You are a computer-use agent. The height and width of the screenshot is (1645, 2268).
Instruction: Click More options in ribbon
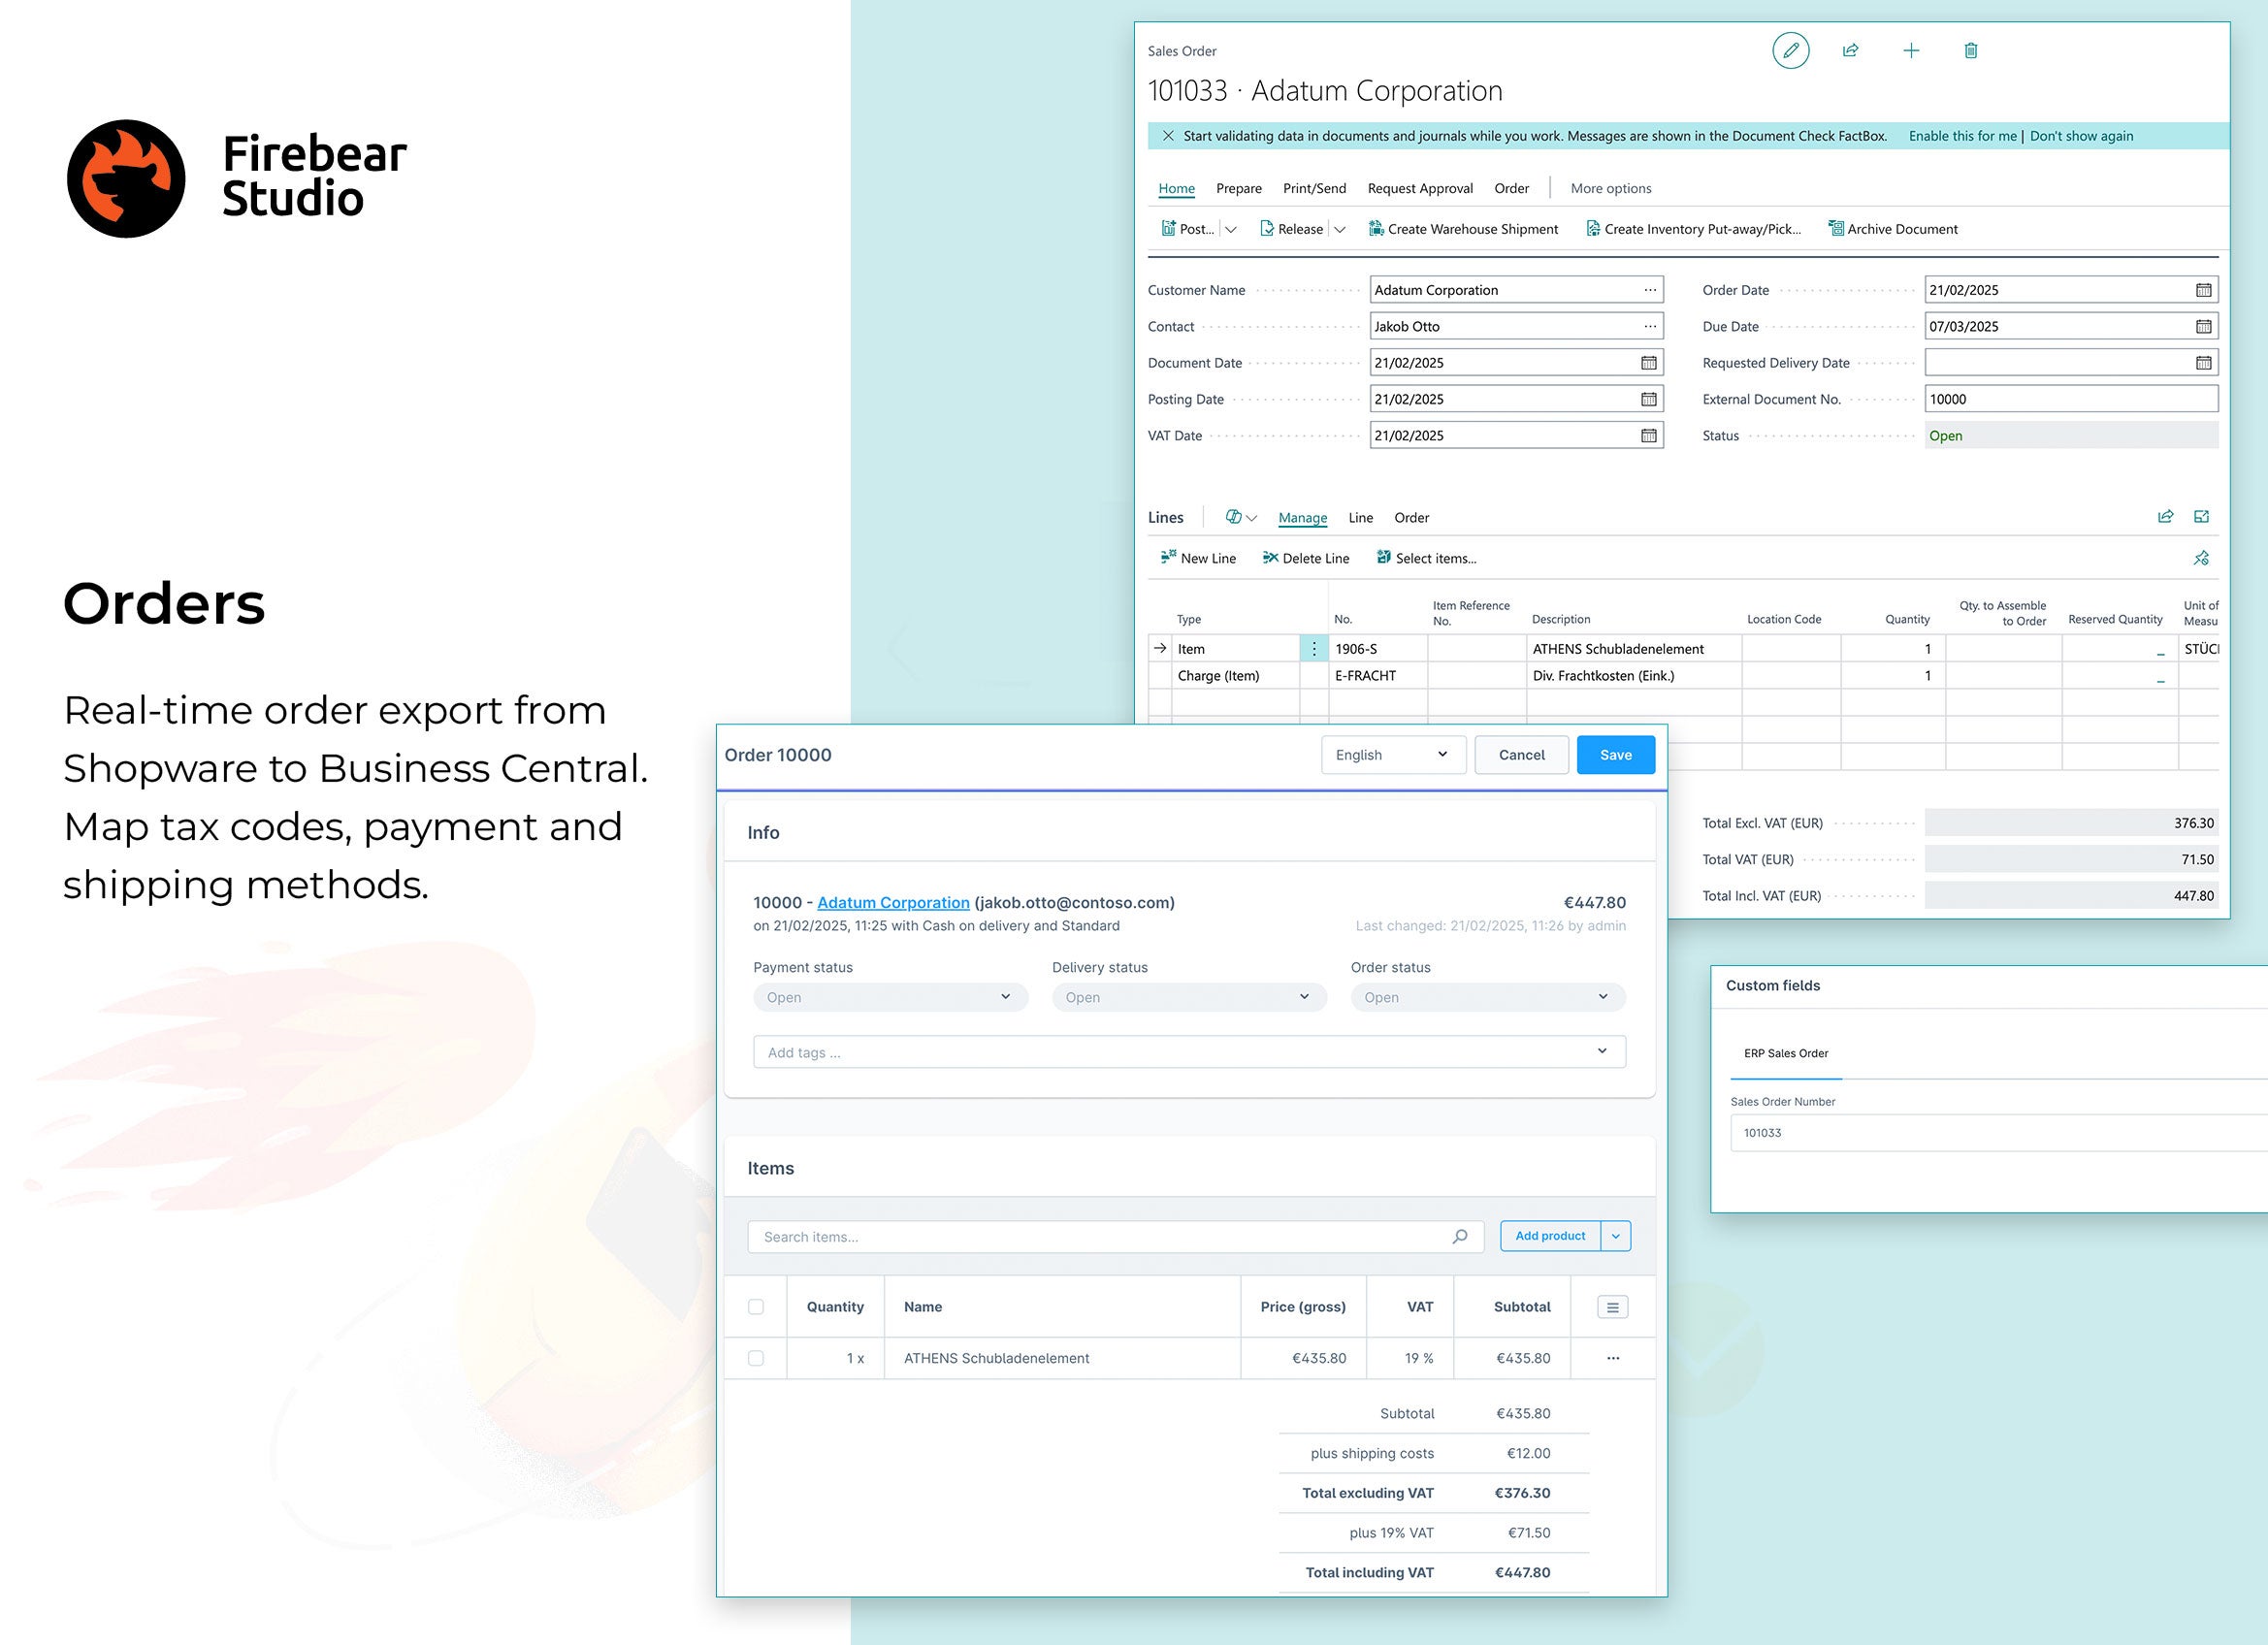(1610, 188)
